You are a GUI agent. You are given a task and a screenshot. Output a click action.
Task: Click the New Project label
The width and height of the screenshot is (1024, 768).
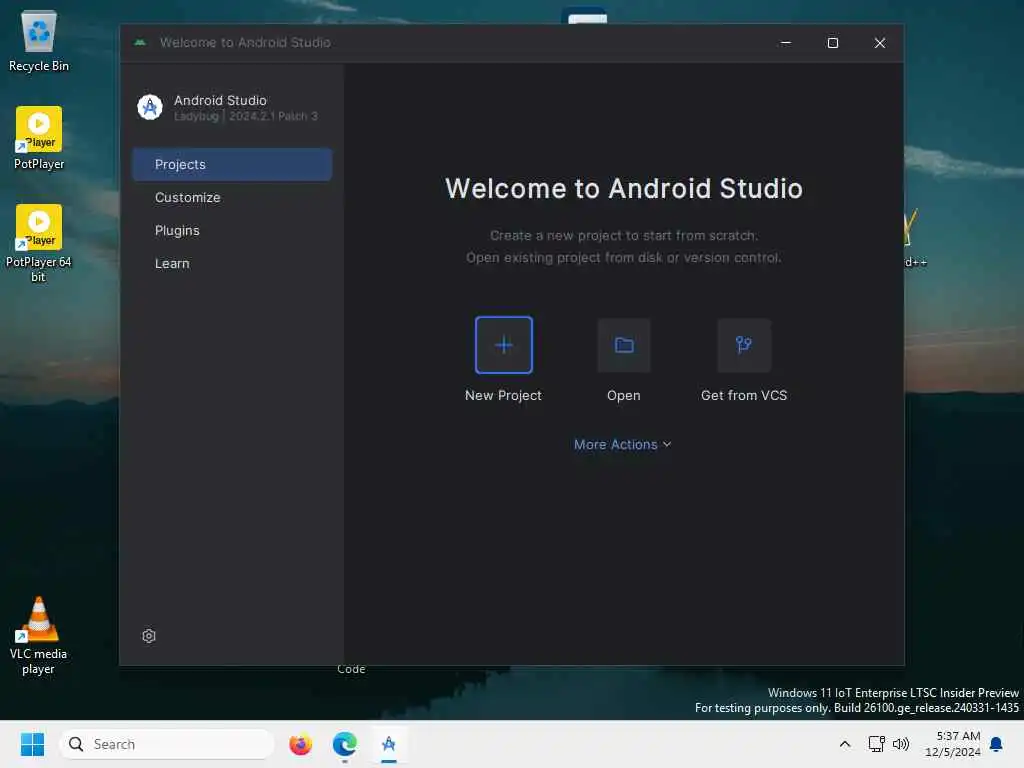[503, 395]
